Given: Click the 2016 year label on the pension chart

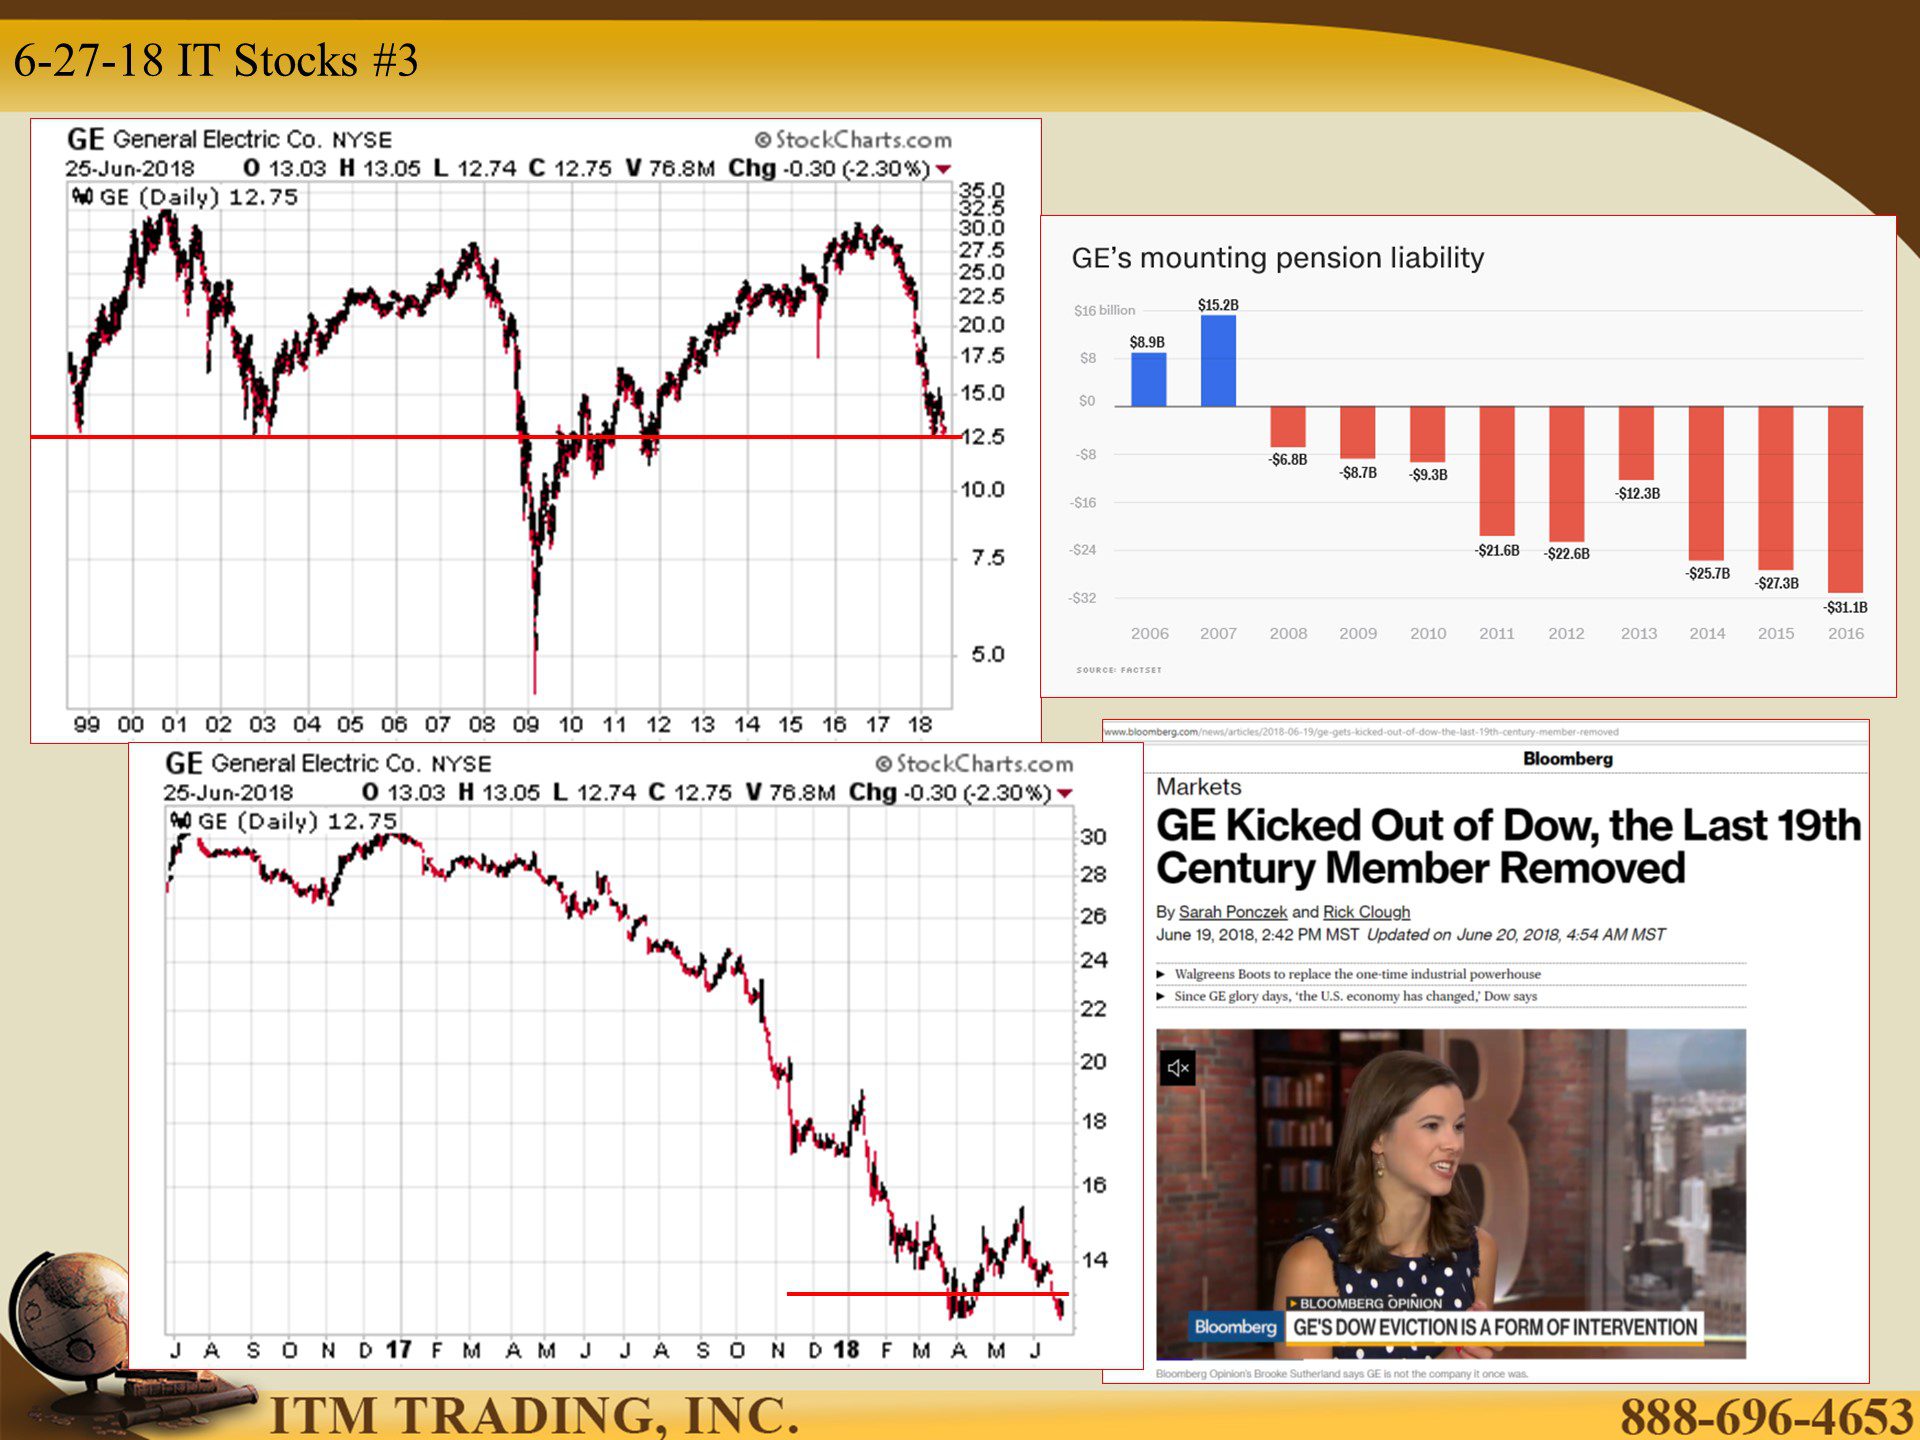Looking at the screenshot, I should point(1845,633).
